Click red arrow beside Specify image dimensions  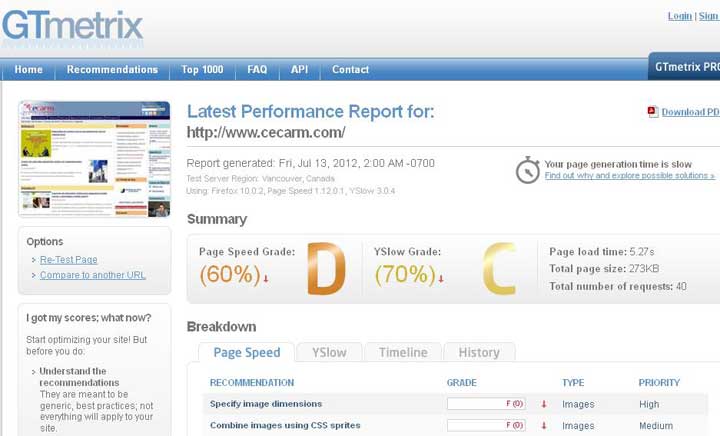544,404
